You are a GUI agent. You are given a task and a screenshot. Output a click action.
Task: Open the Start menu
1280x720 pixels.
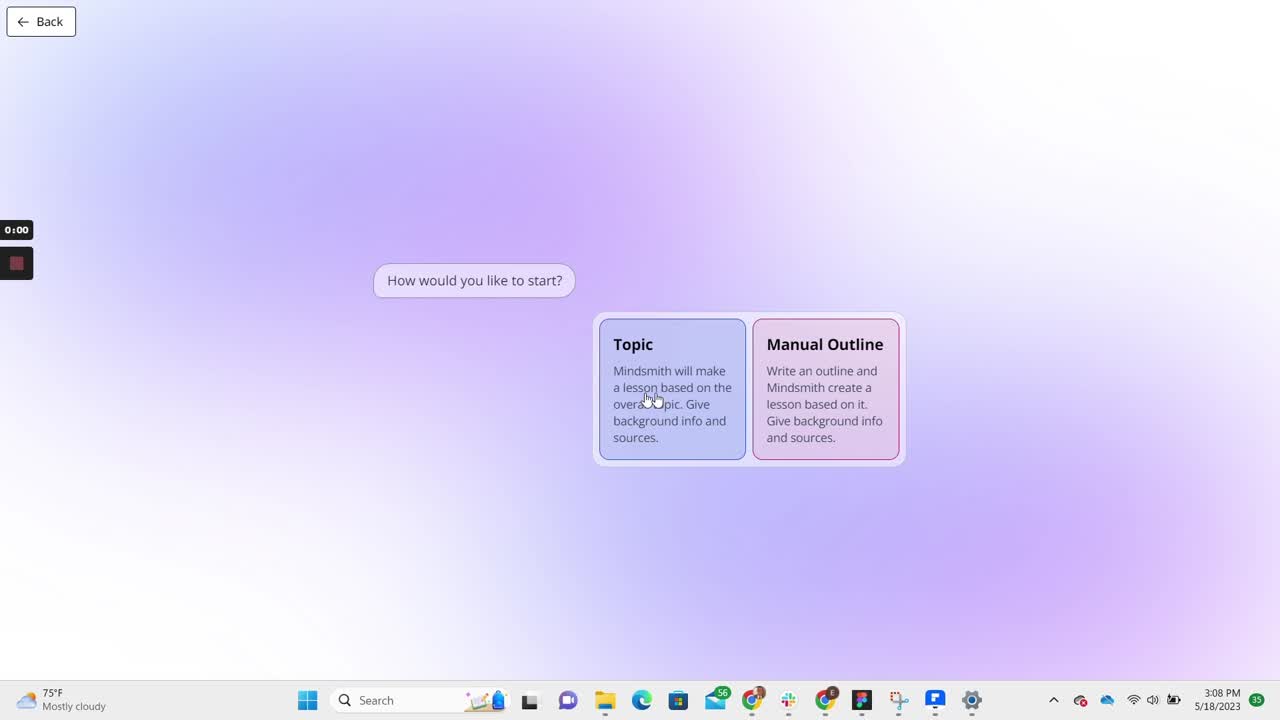tap(307, 700)
